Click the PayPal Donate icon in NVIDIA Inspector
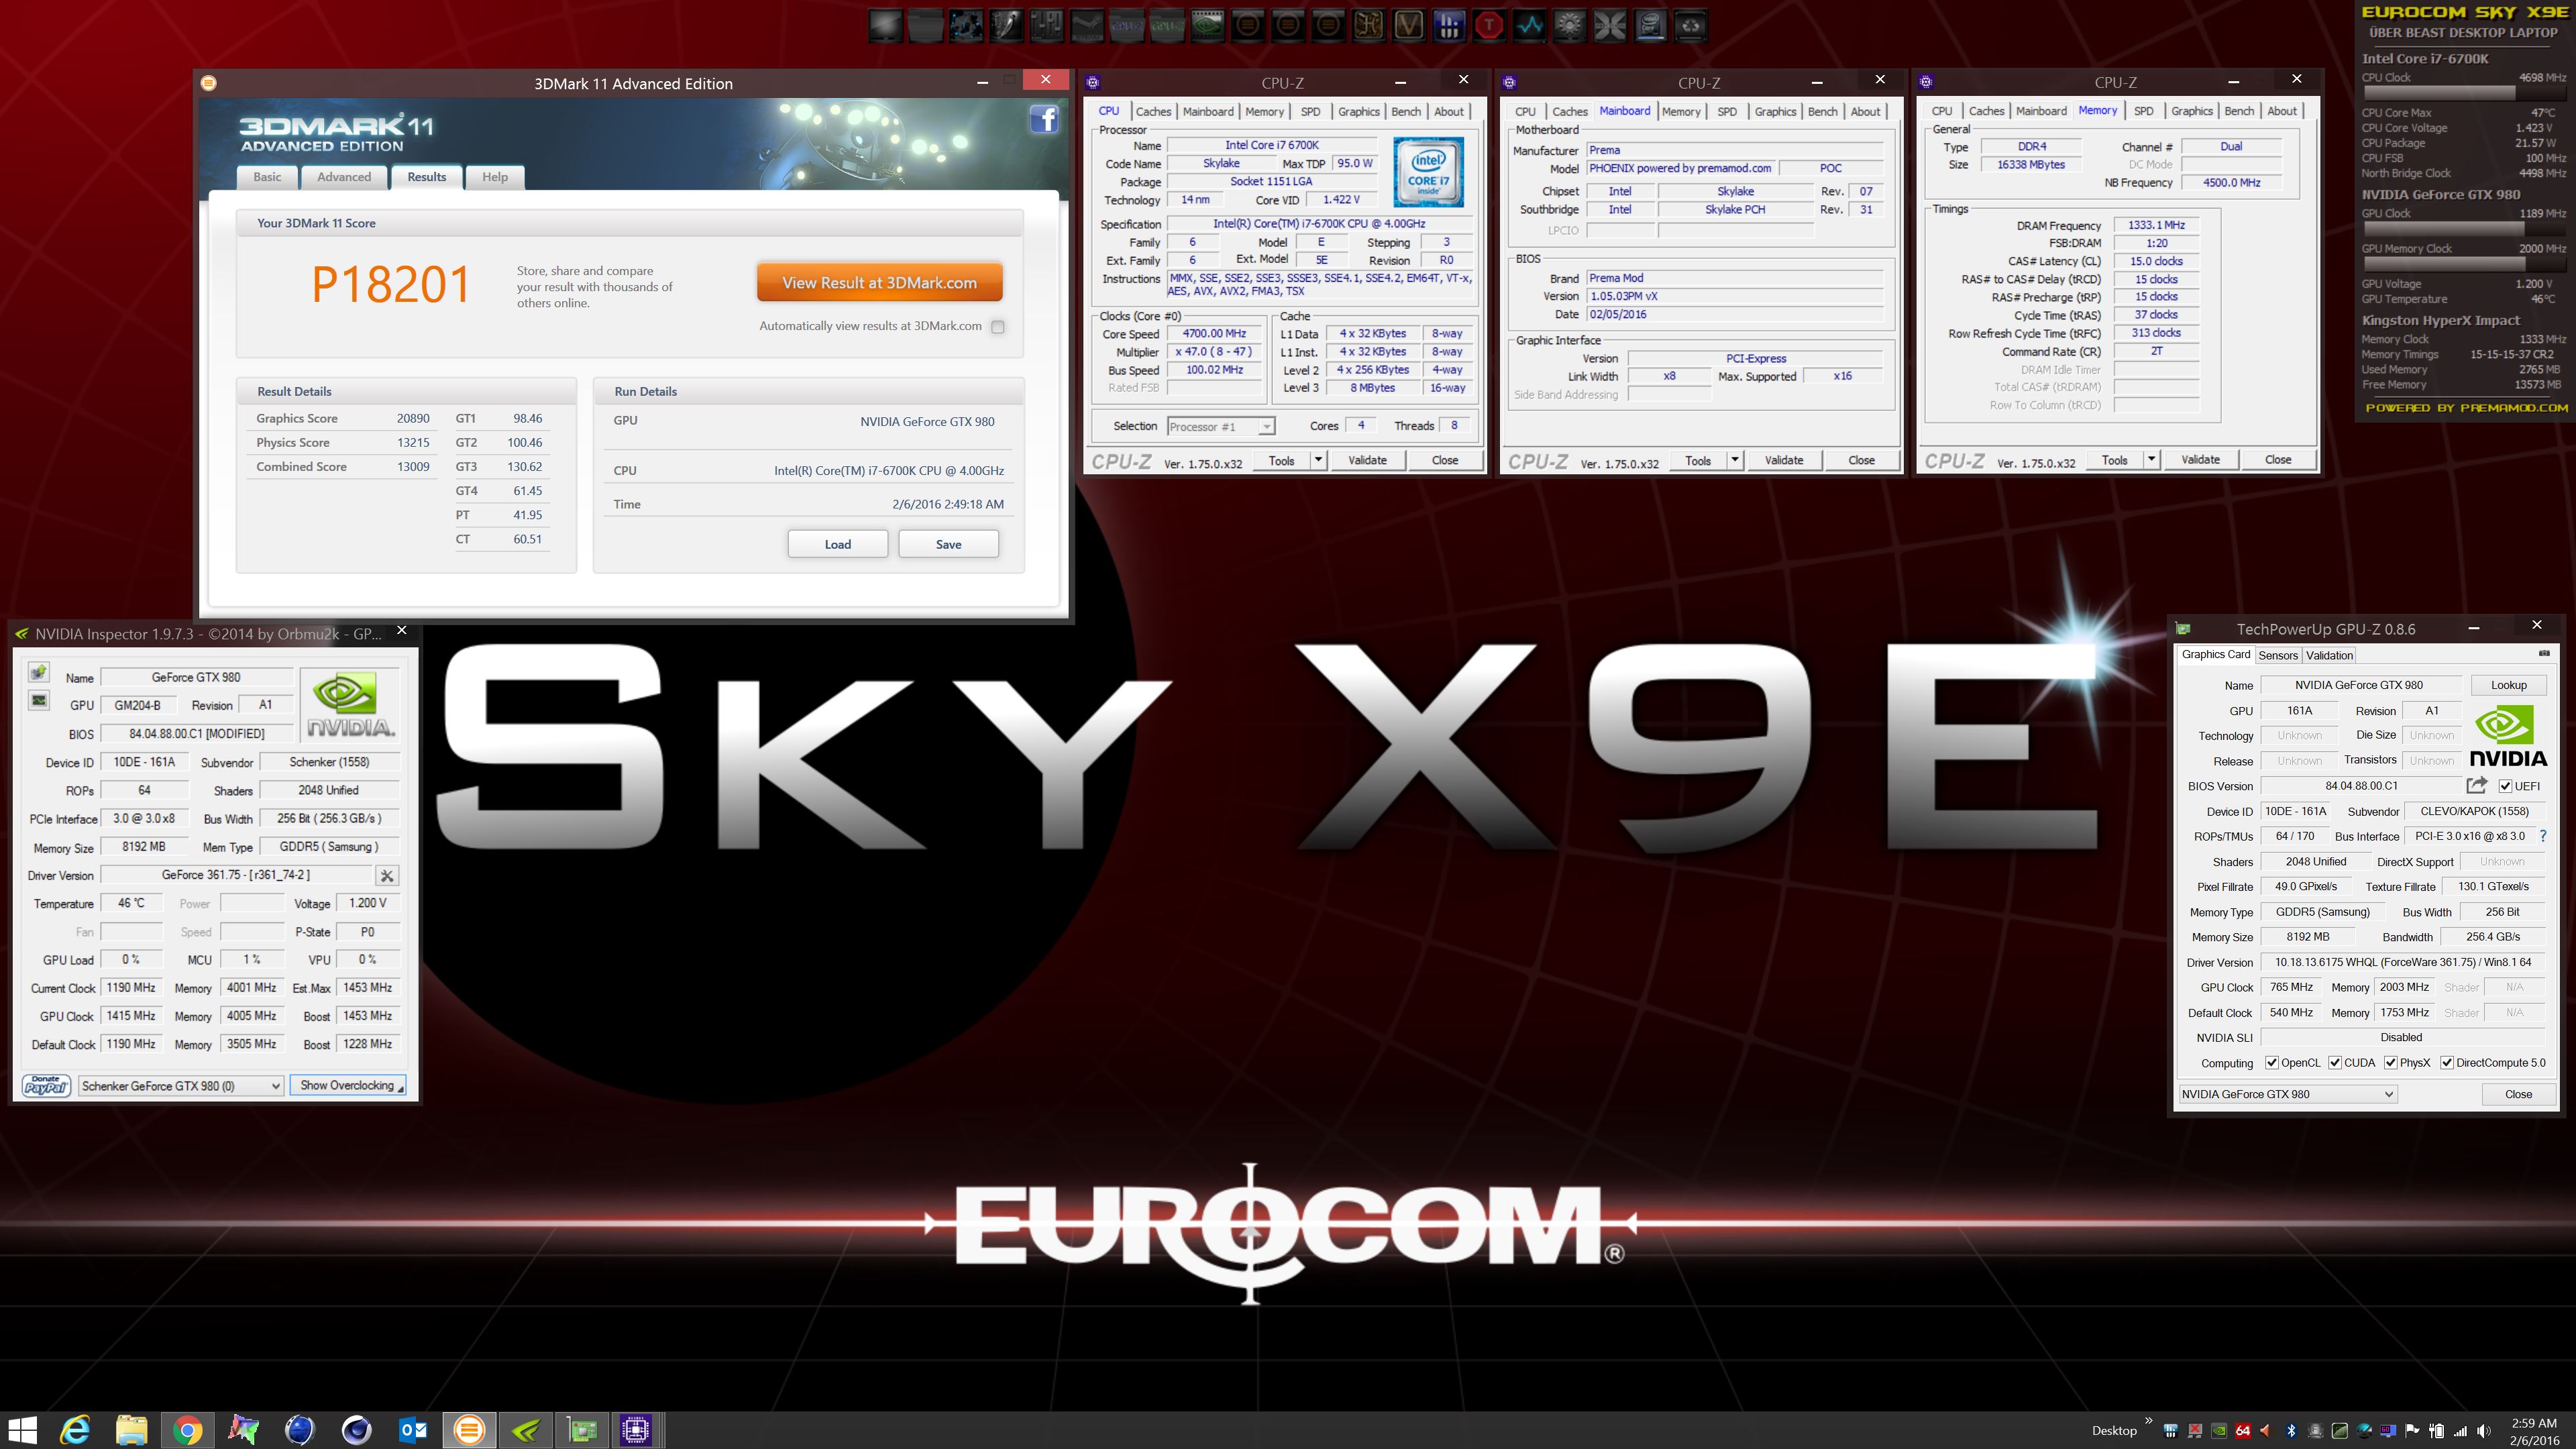2576x1449 pixels. point(46,1086)
